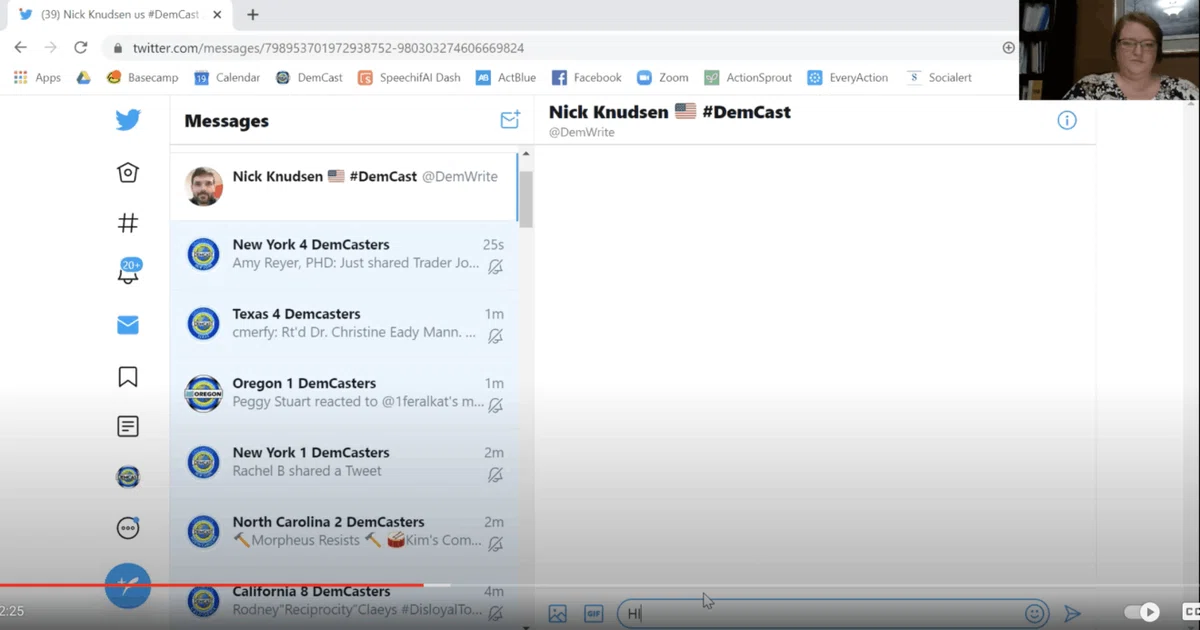
Task: Add a photo to the message
Action: pyautogui.click(x=558, y=614)
